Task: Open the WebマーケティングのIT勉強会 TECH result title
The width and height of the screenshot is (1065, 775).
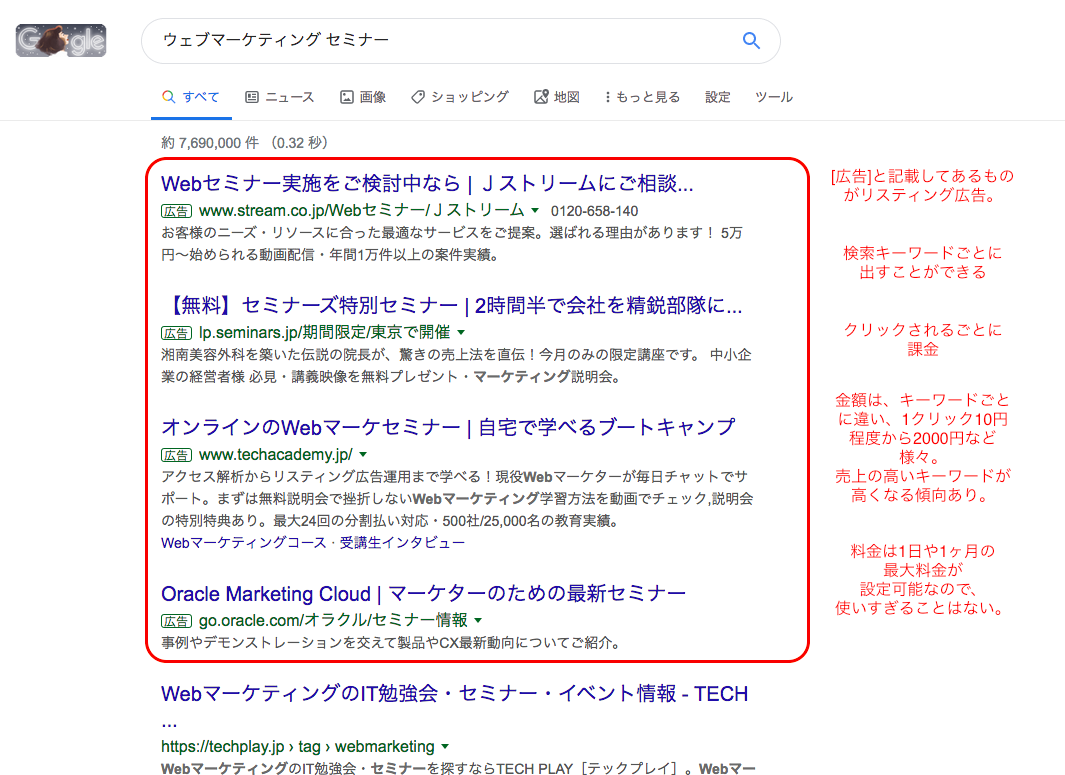Action: tap(454, 693)
